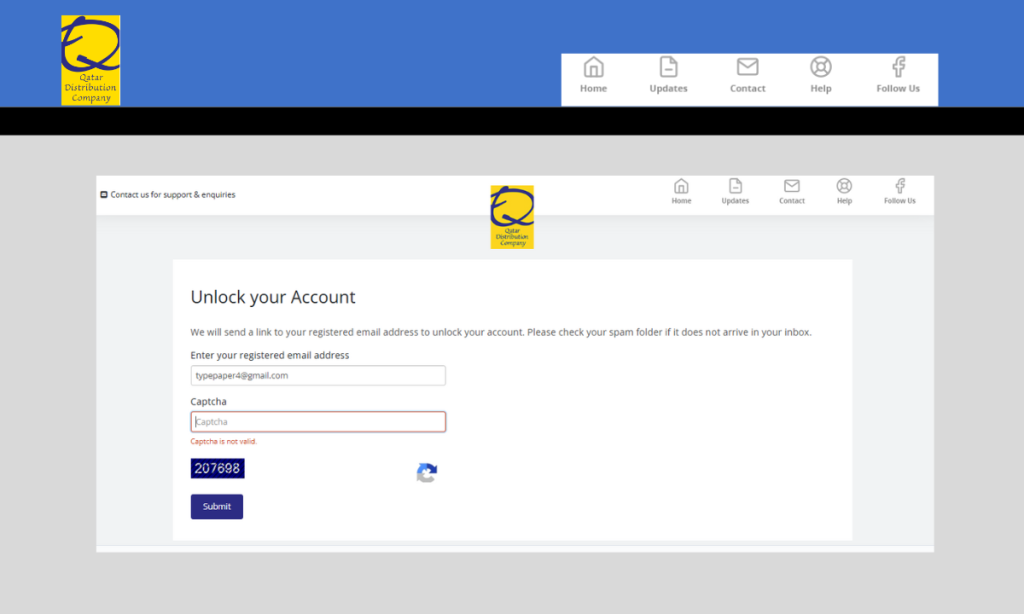This screenshot has width=1024, height=614.
Task: Click the small icon beside 'Contact us for support'
Action: [x=104, y=195]
